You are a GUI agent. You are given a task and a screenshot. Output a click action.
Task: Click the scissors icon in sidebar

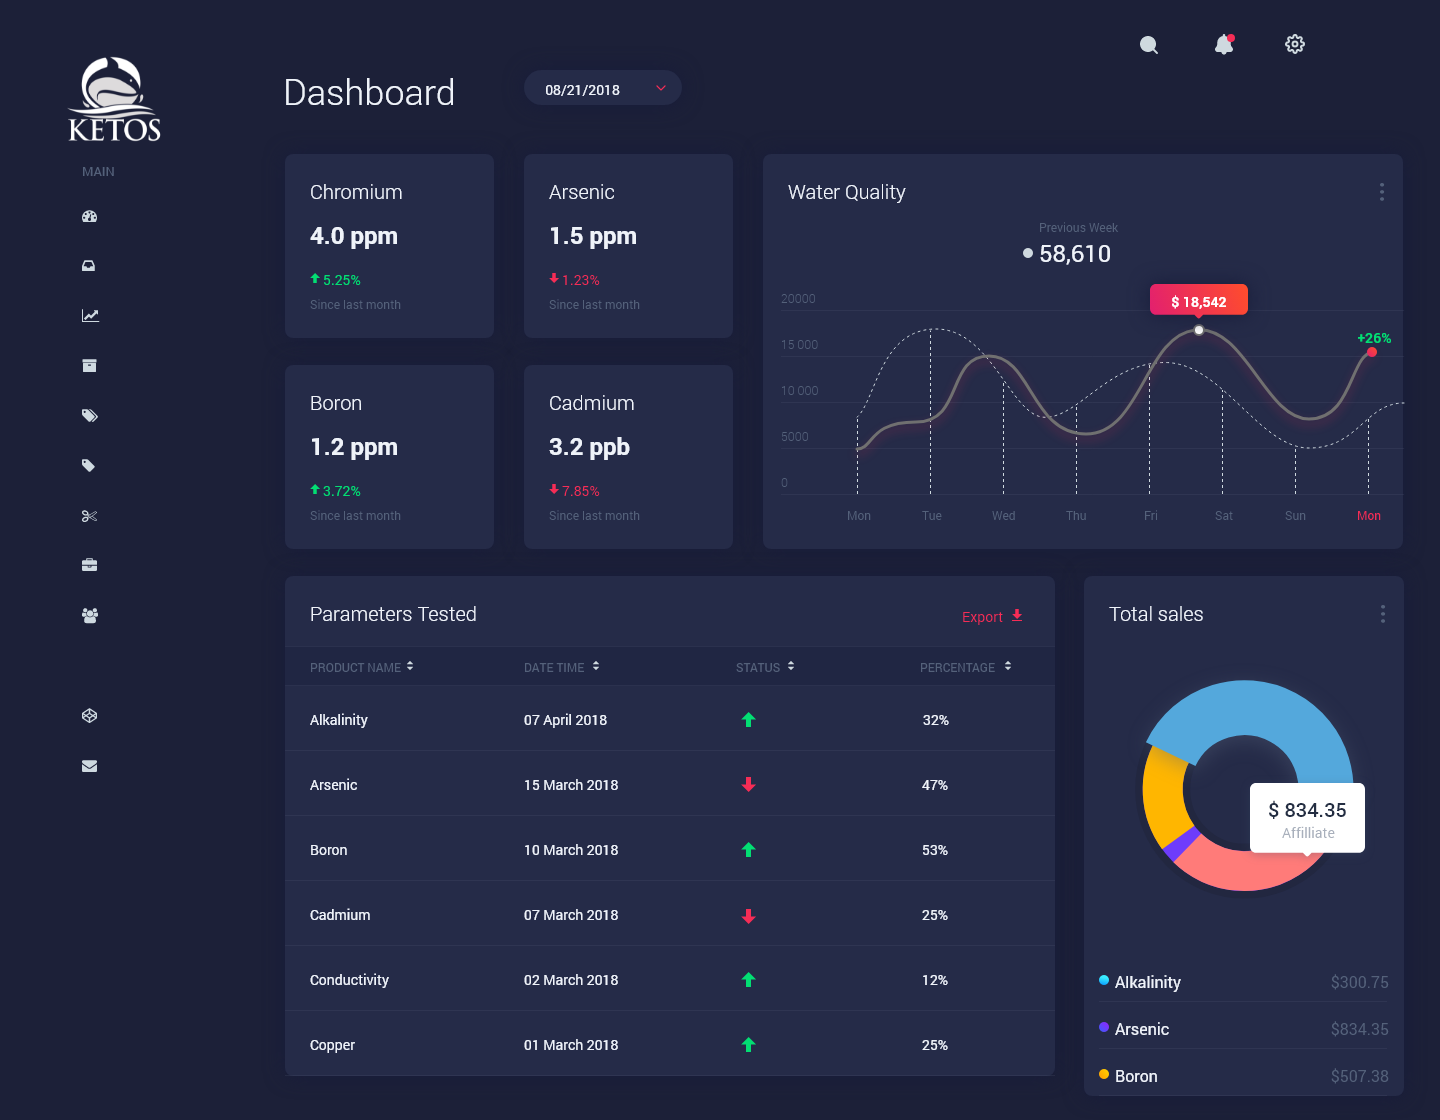(x=90, y=516)
